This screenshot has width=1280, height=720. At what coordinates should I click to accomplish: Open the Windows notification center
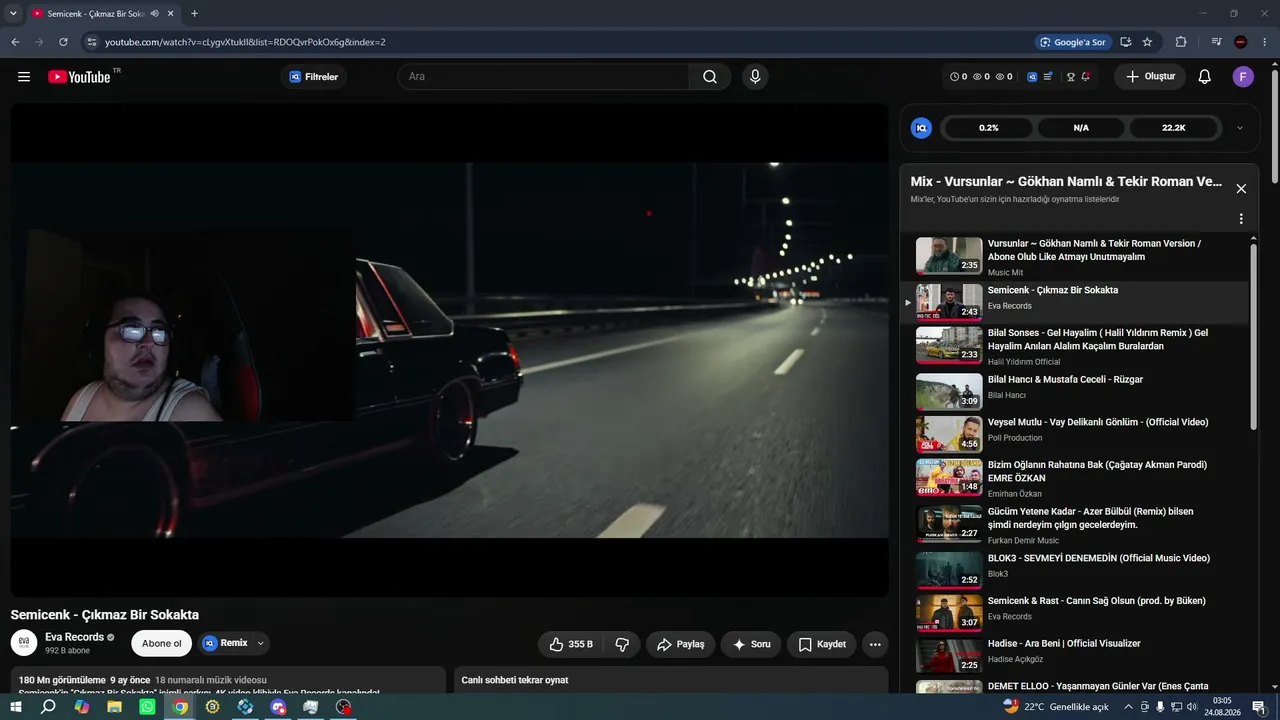click(1259, 707)
